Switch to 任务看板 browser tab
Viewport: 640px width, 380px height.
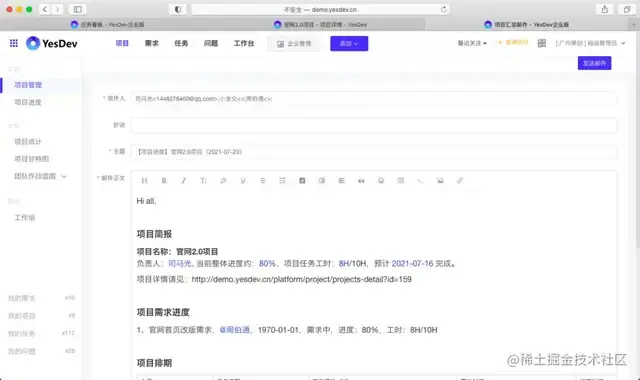click(107, 24)
